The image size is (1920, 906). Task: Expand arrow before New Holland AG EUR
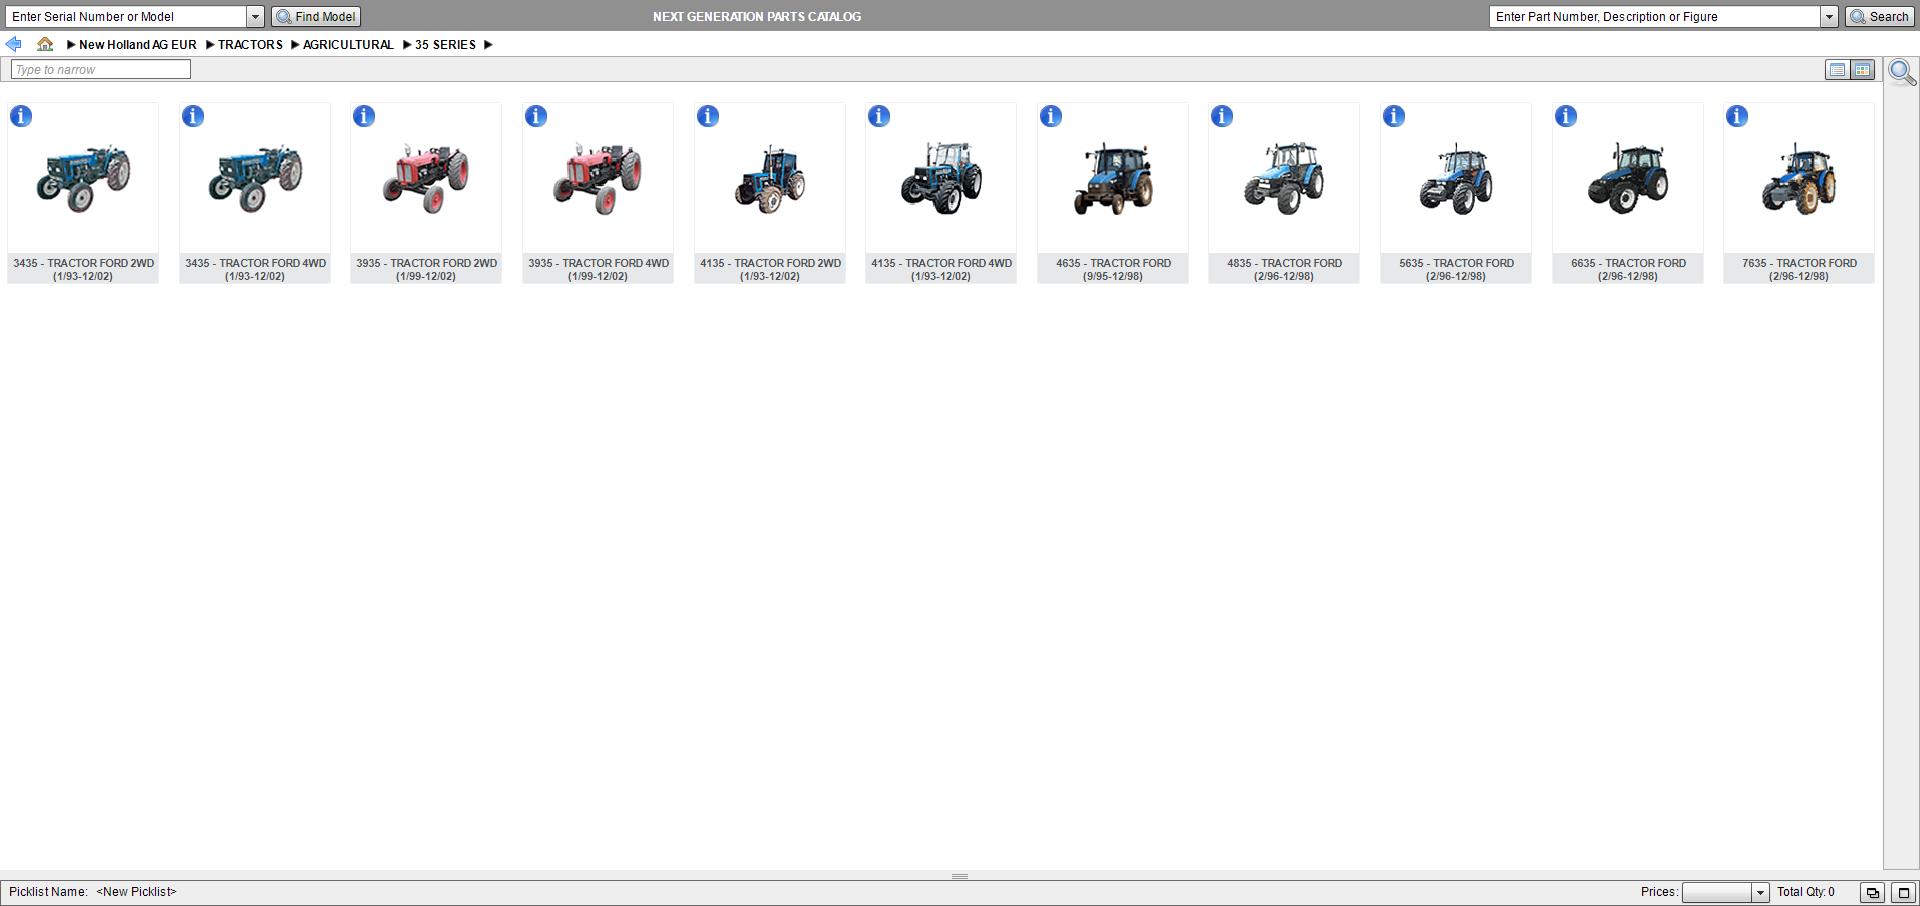[x=71, y=45]
